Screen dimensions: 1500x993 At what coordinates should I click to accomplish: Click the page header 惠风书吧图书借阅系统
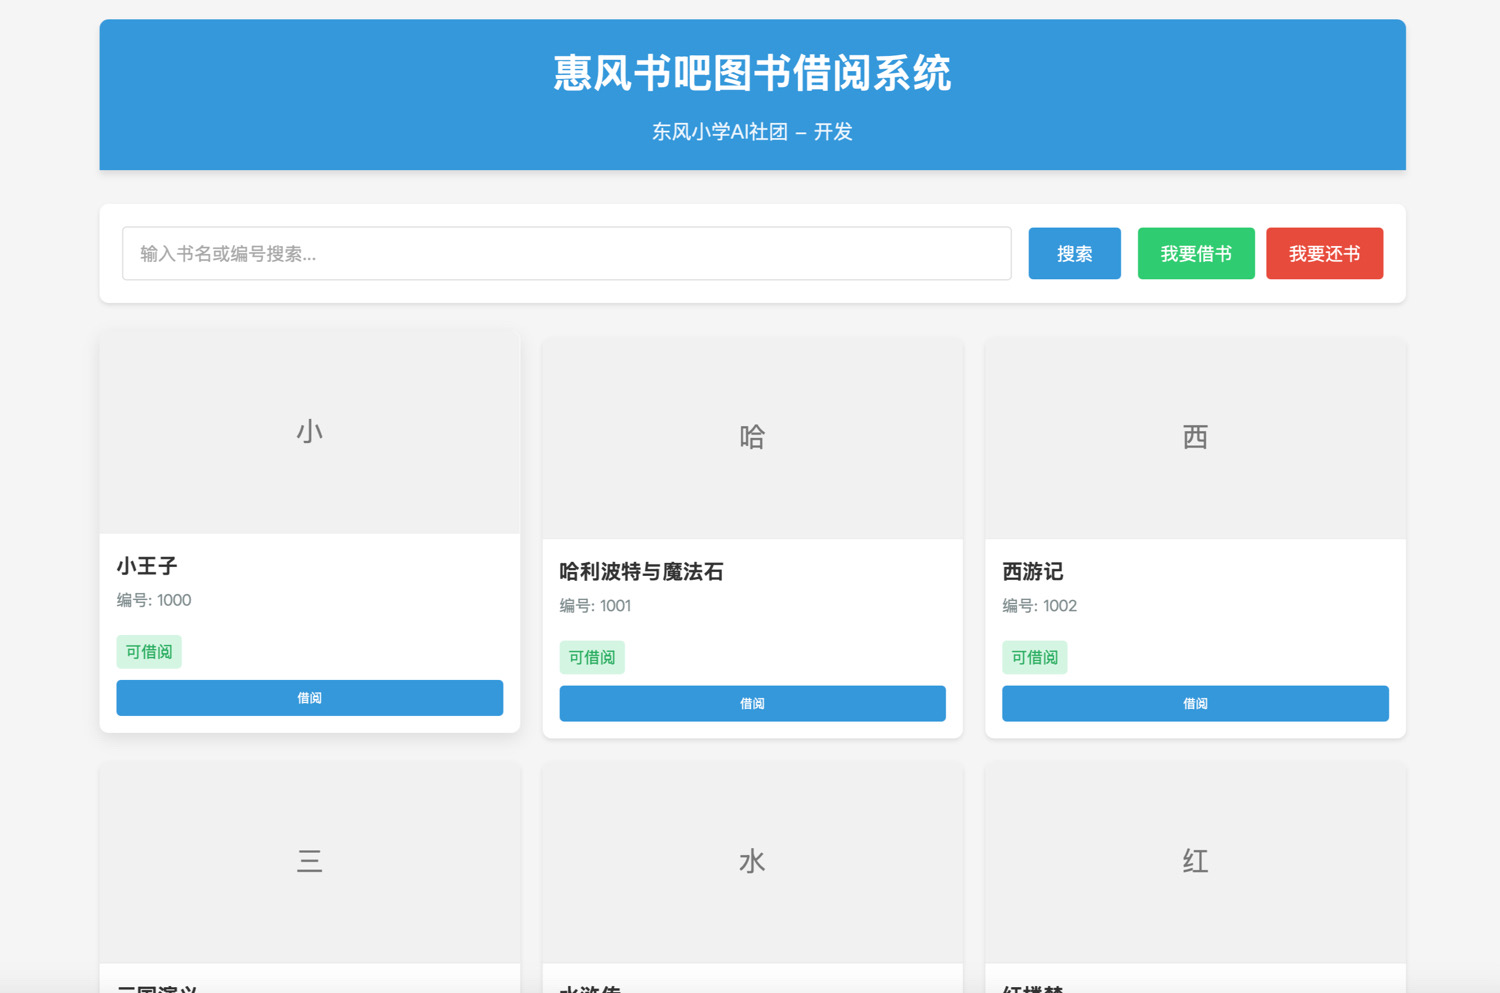pos(752,73)
